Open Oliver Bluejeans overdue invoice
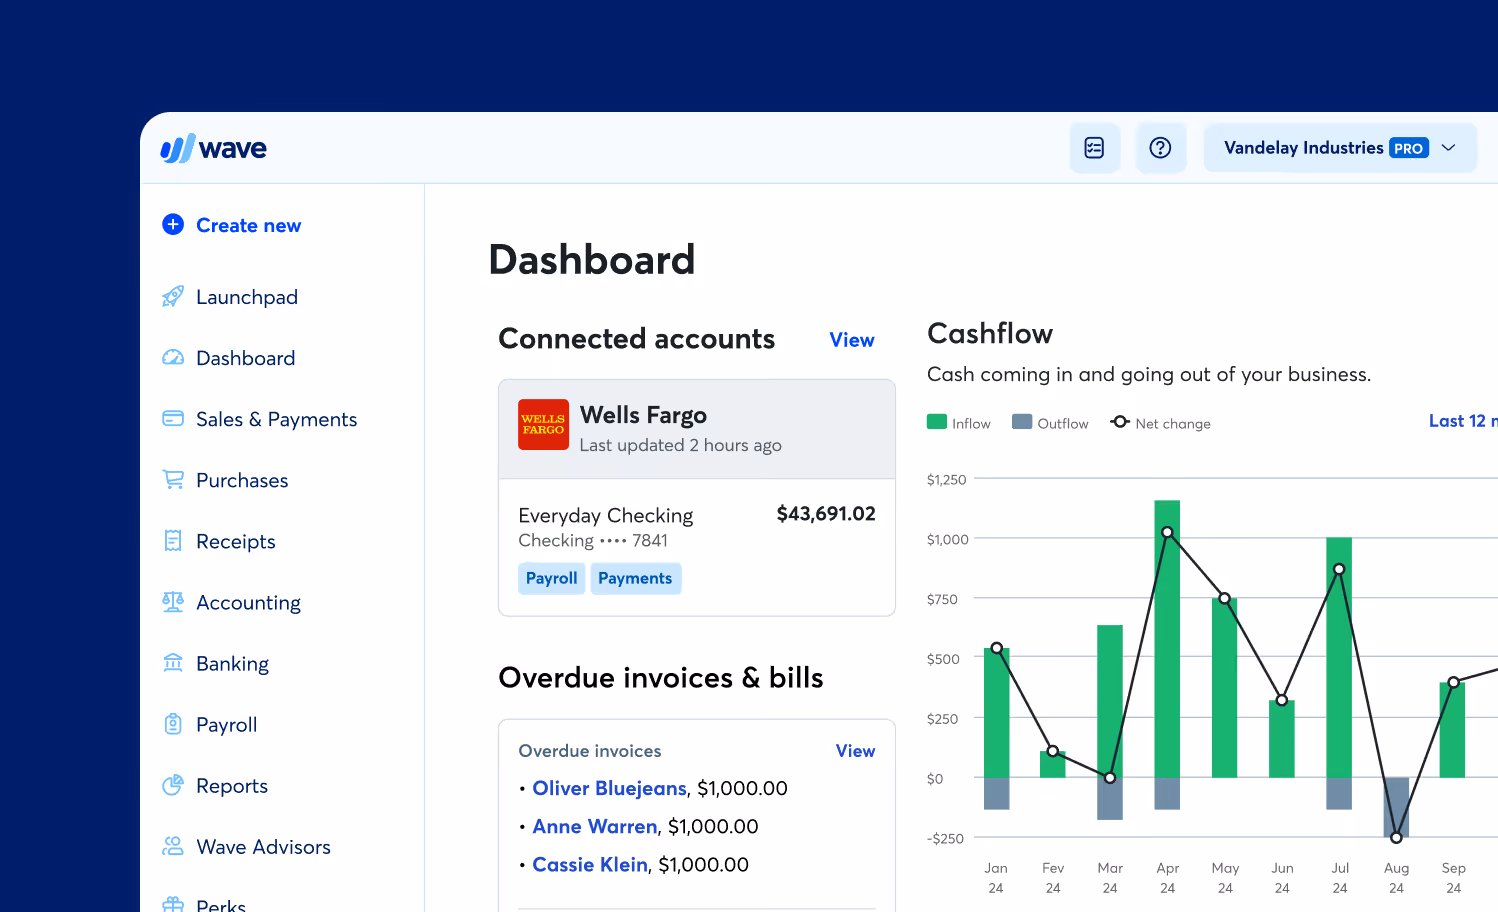The width and height of the screenshot is (1498, 912). [609, 788]
